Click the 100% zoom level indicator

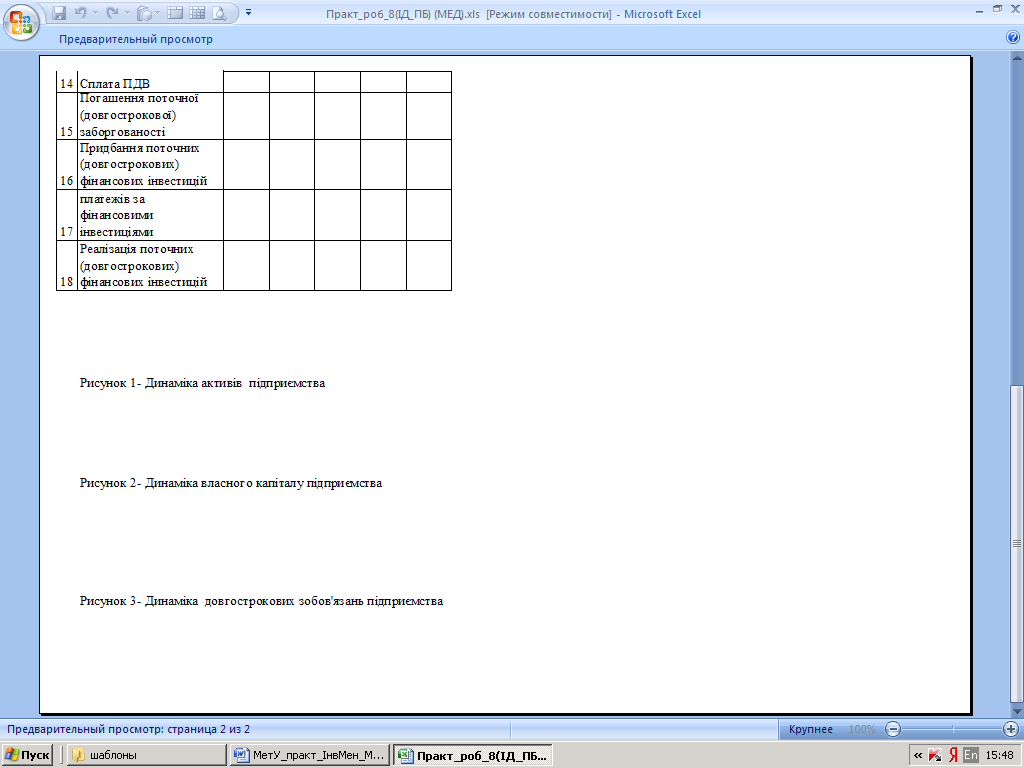pos(862,729)
